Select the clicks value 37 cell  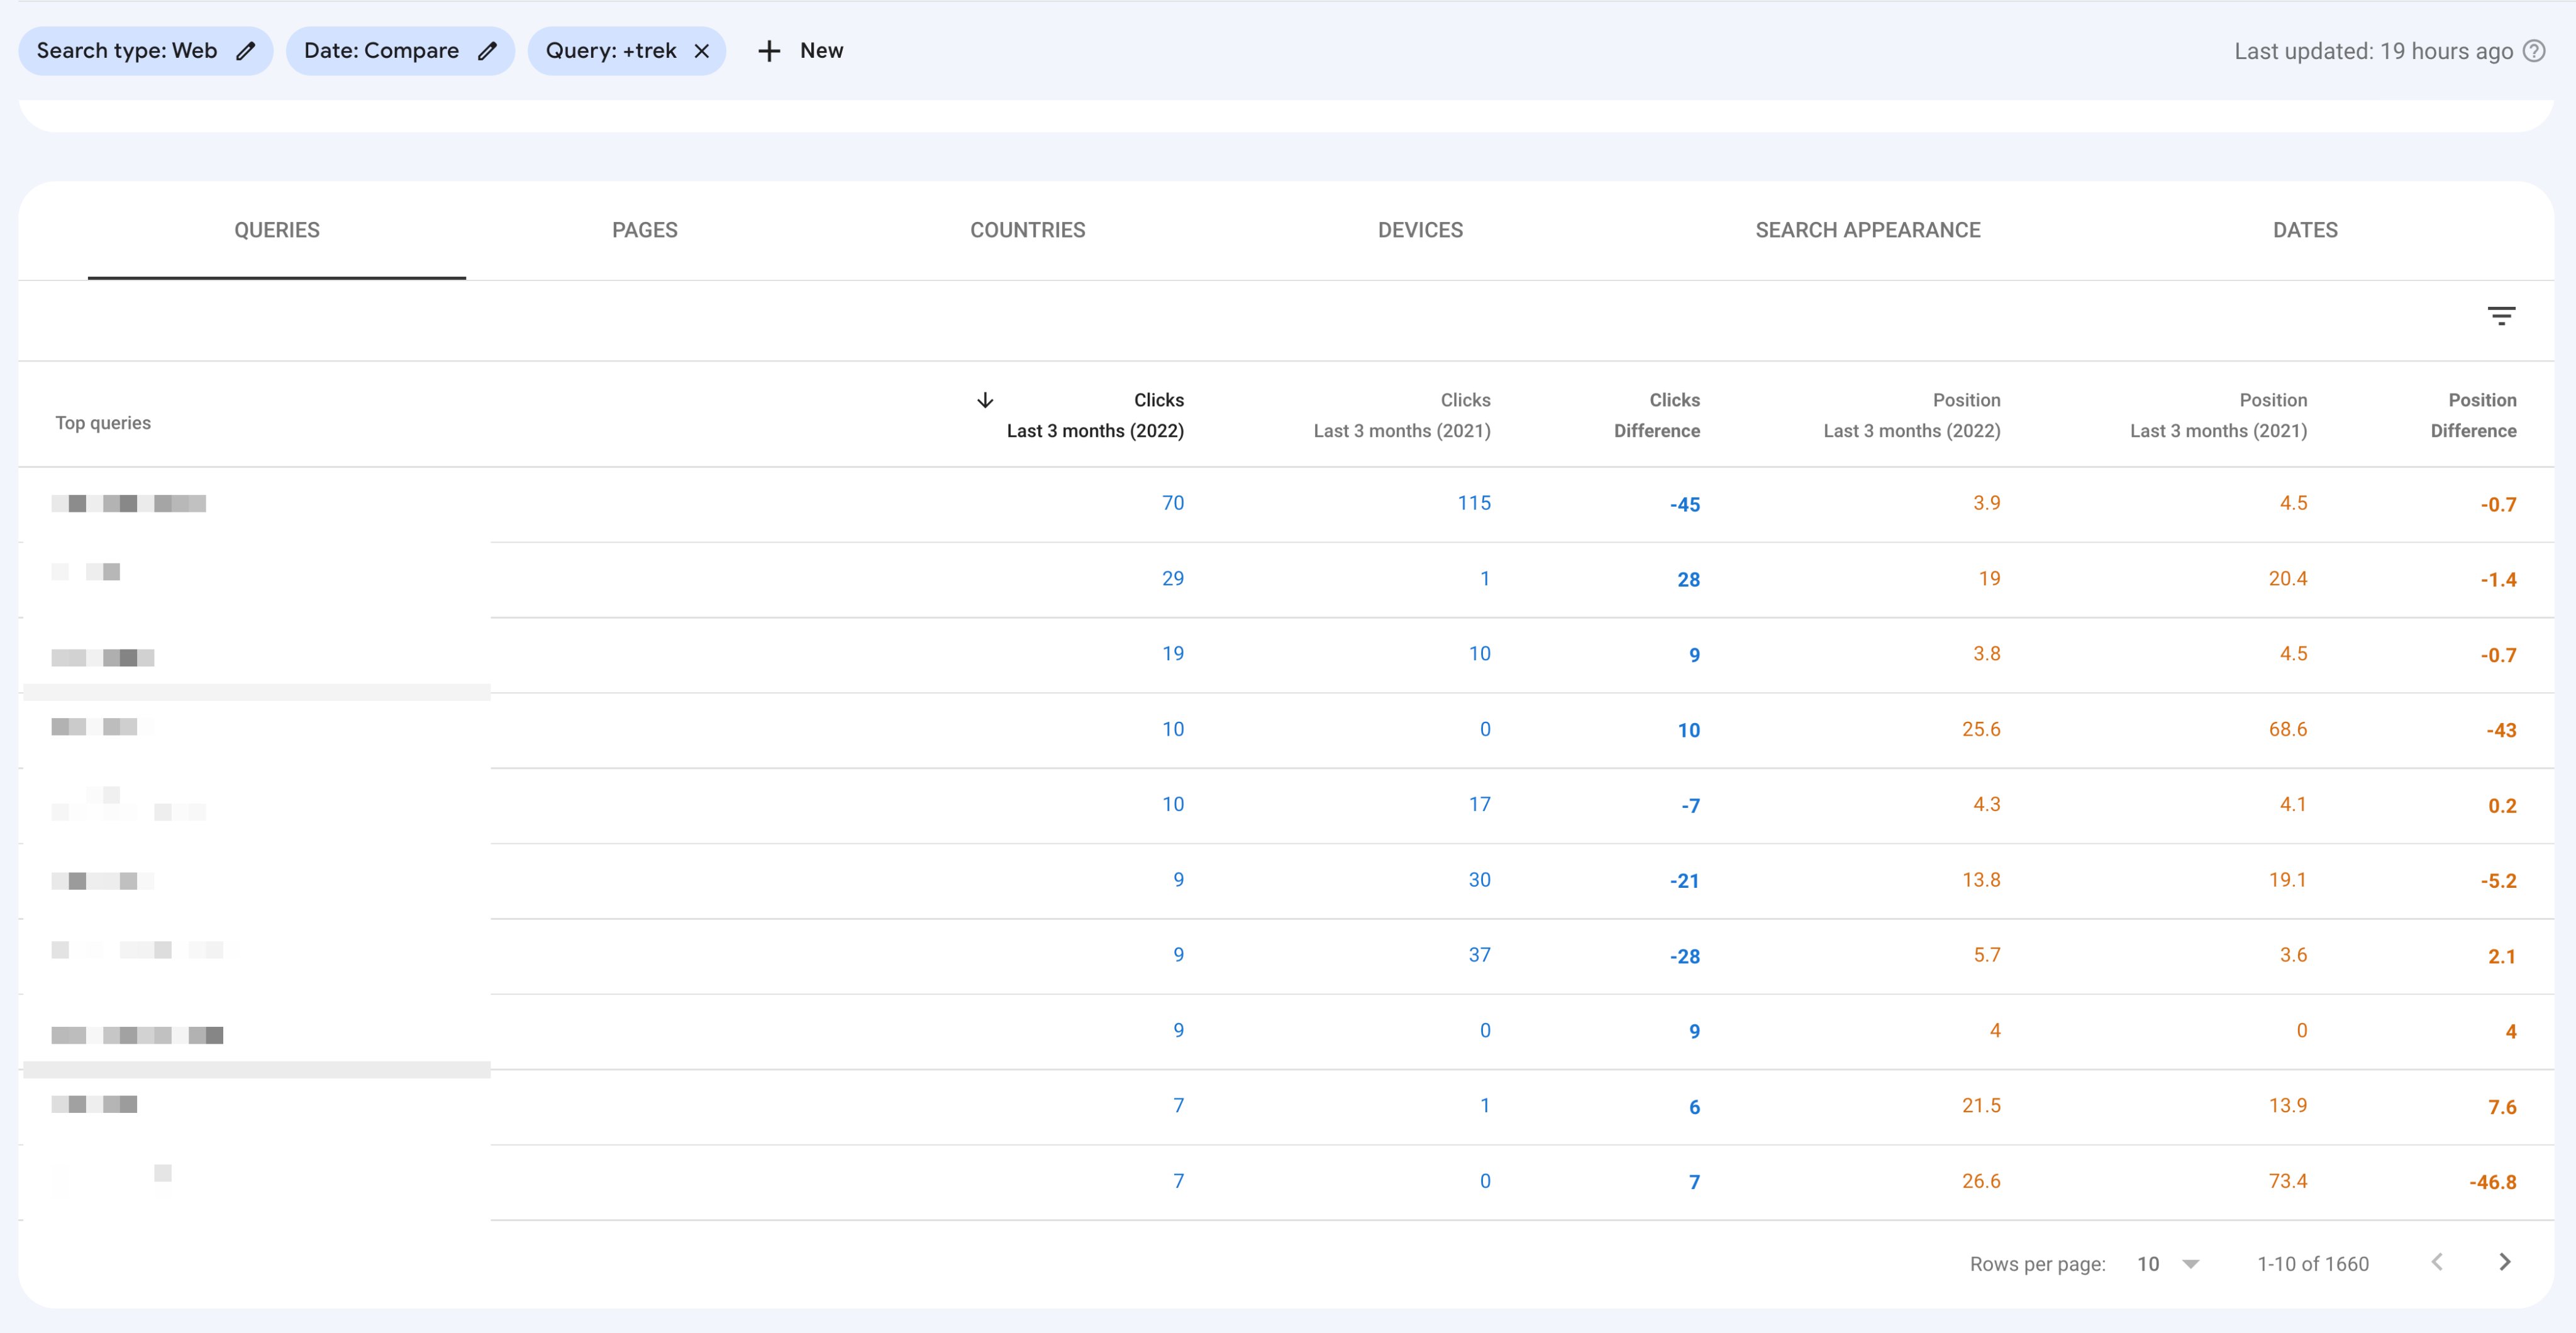1479,955
